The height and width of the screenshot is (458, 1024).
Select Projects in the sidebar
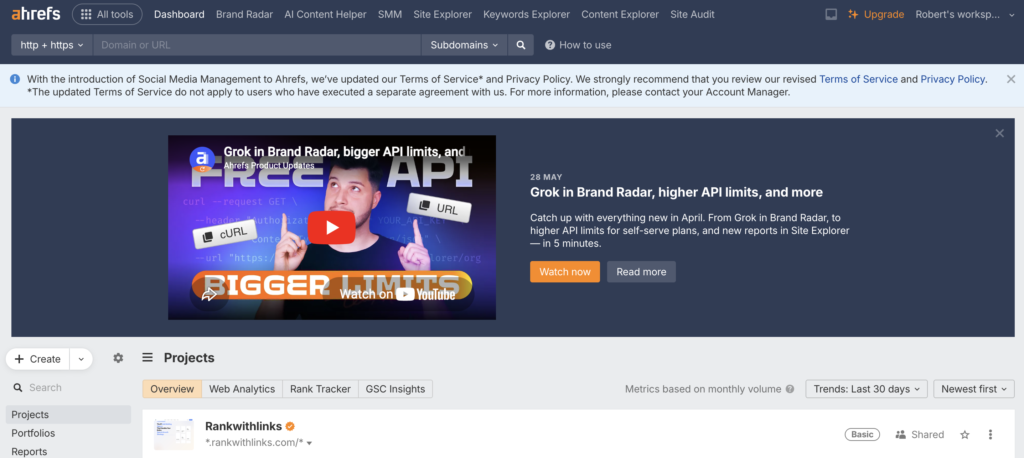pyautogui.click(x=69, y=415)
